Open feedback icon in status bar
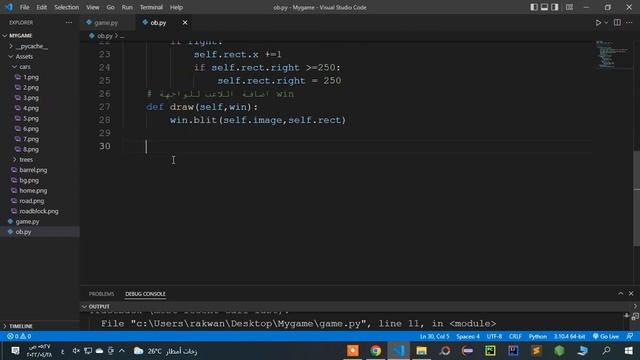 pyautogui.click(x=630, y=336)
